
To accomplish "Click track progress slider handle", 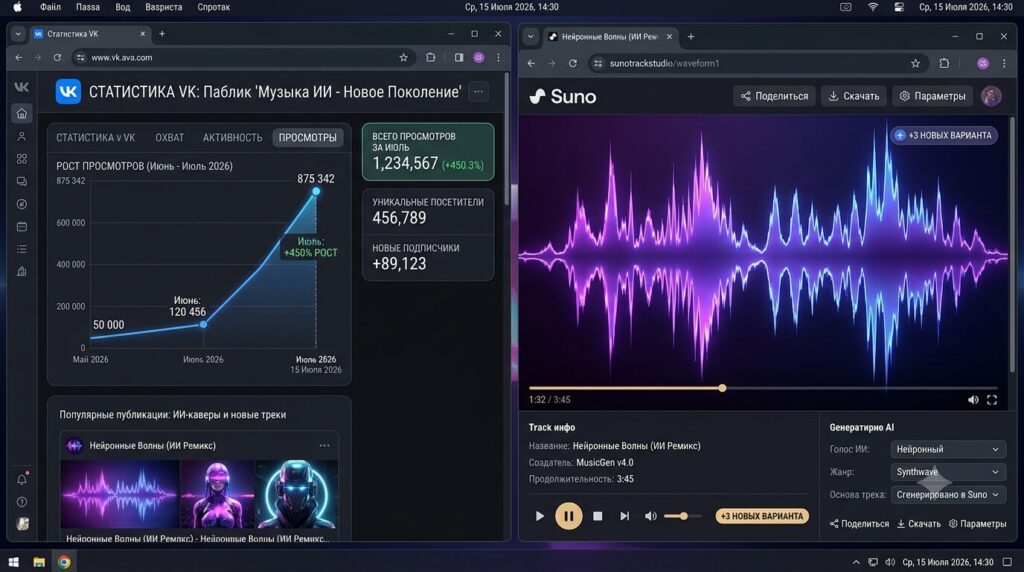I will tap(722, 388).
